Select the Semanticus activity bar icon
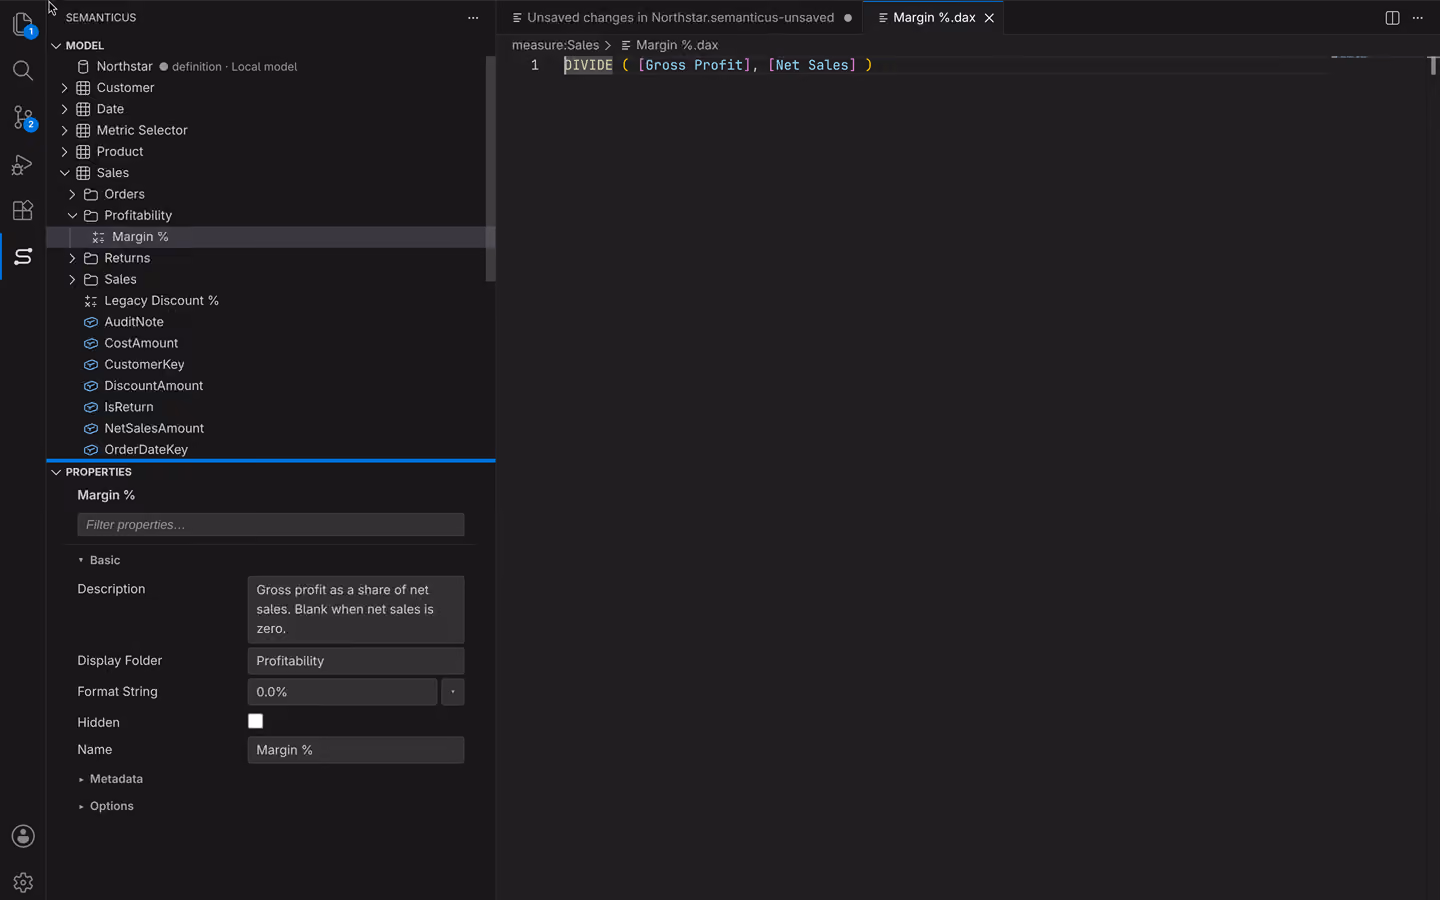This screenshot has height=900, width=1440. [x=23, y=257]
